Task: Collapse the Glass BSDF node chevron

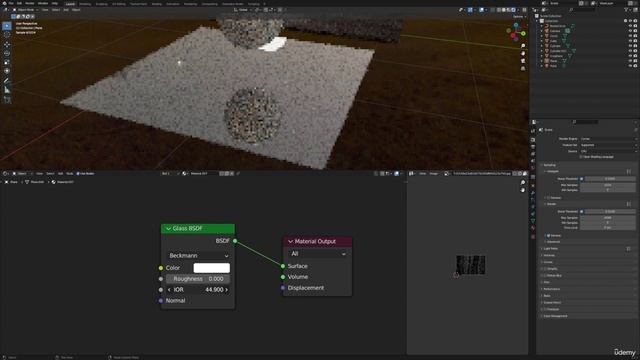Action: coord(168,229)
